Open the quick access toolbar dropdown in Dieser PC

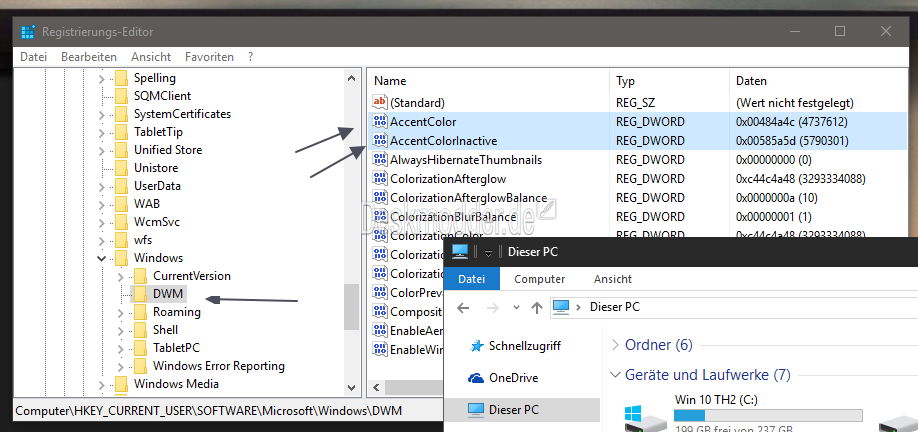[x=488, y=252]
